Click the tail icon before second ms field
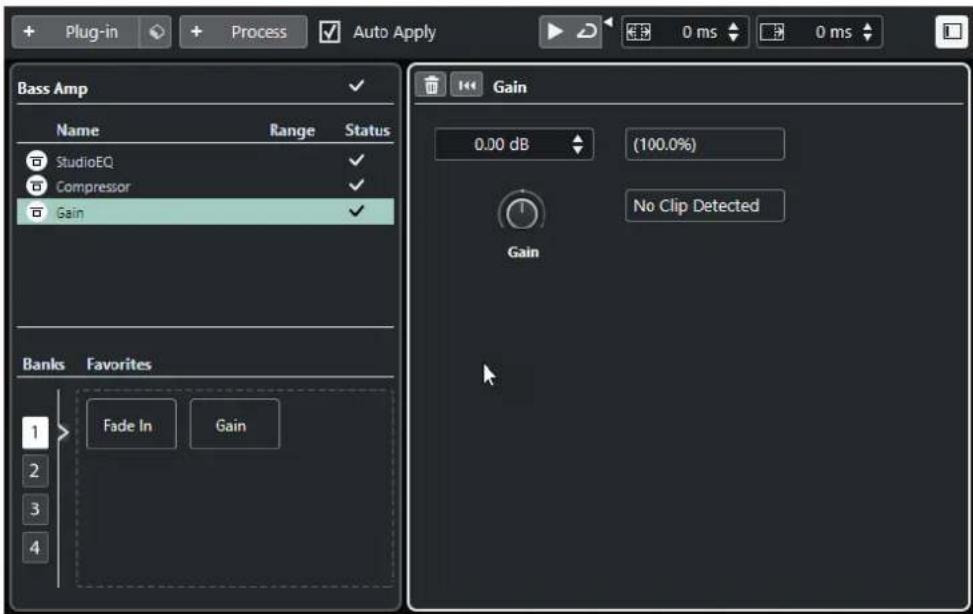 772,32
